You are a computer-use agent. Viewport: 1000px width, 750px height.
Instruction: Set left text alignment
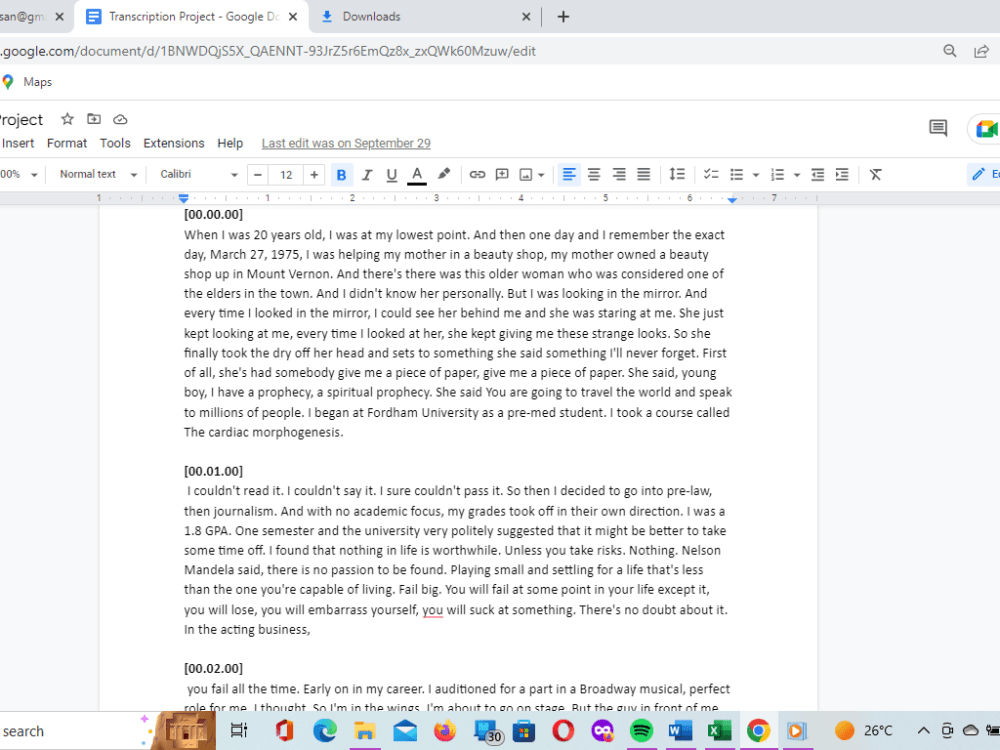[569, 175]
